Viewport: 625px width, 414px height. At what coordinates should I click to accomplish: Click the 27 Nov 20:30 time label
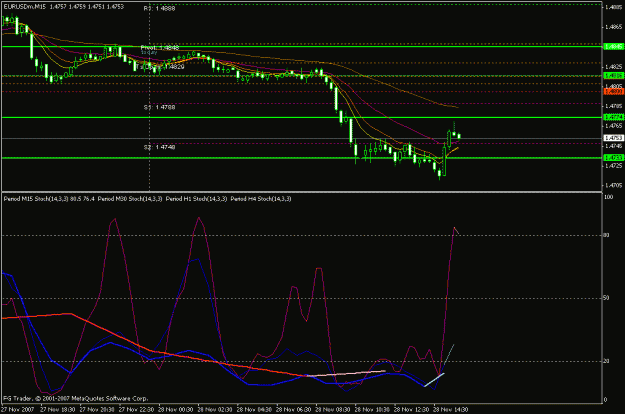click(x=97, y=410)
